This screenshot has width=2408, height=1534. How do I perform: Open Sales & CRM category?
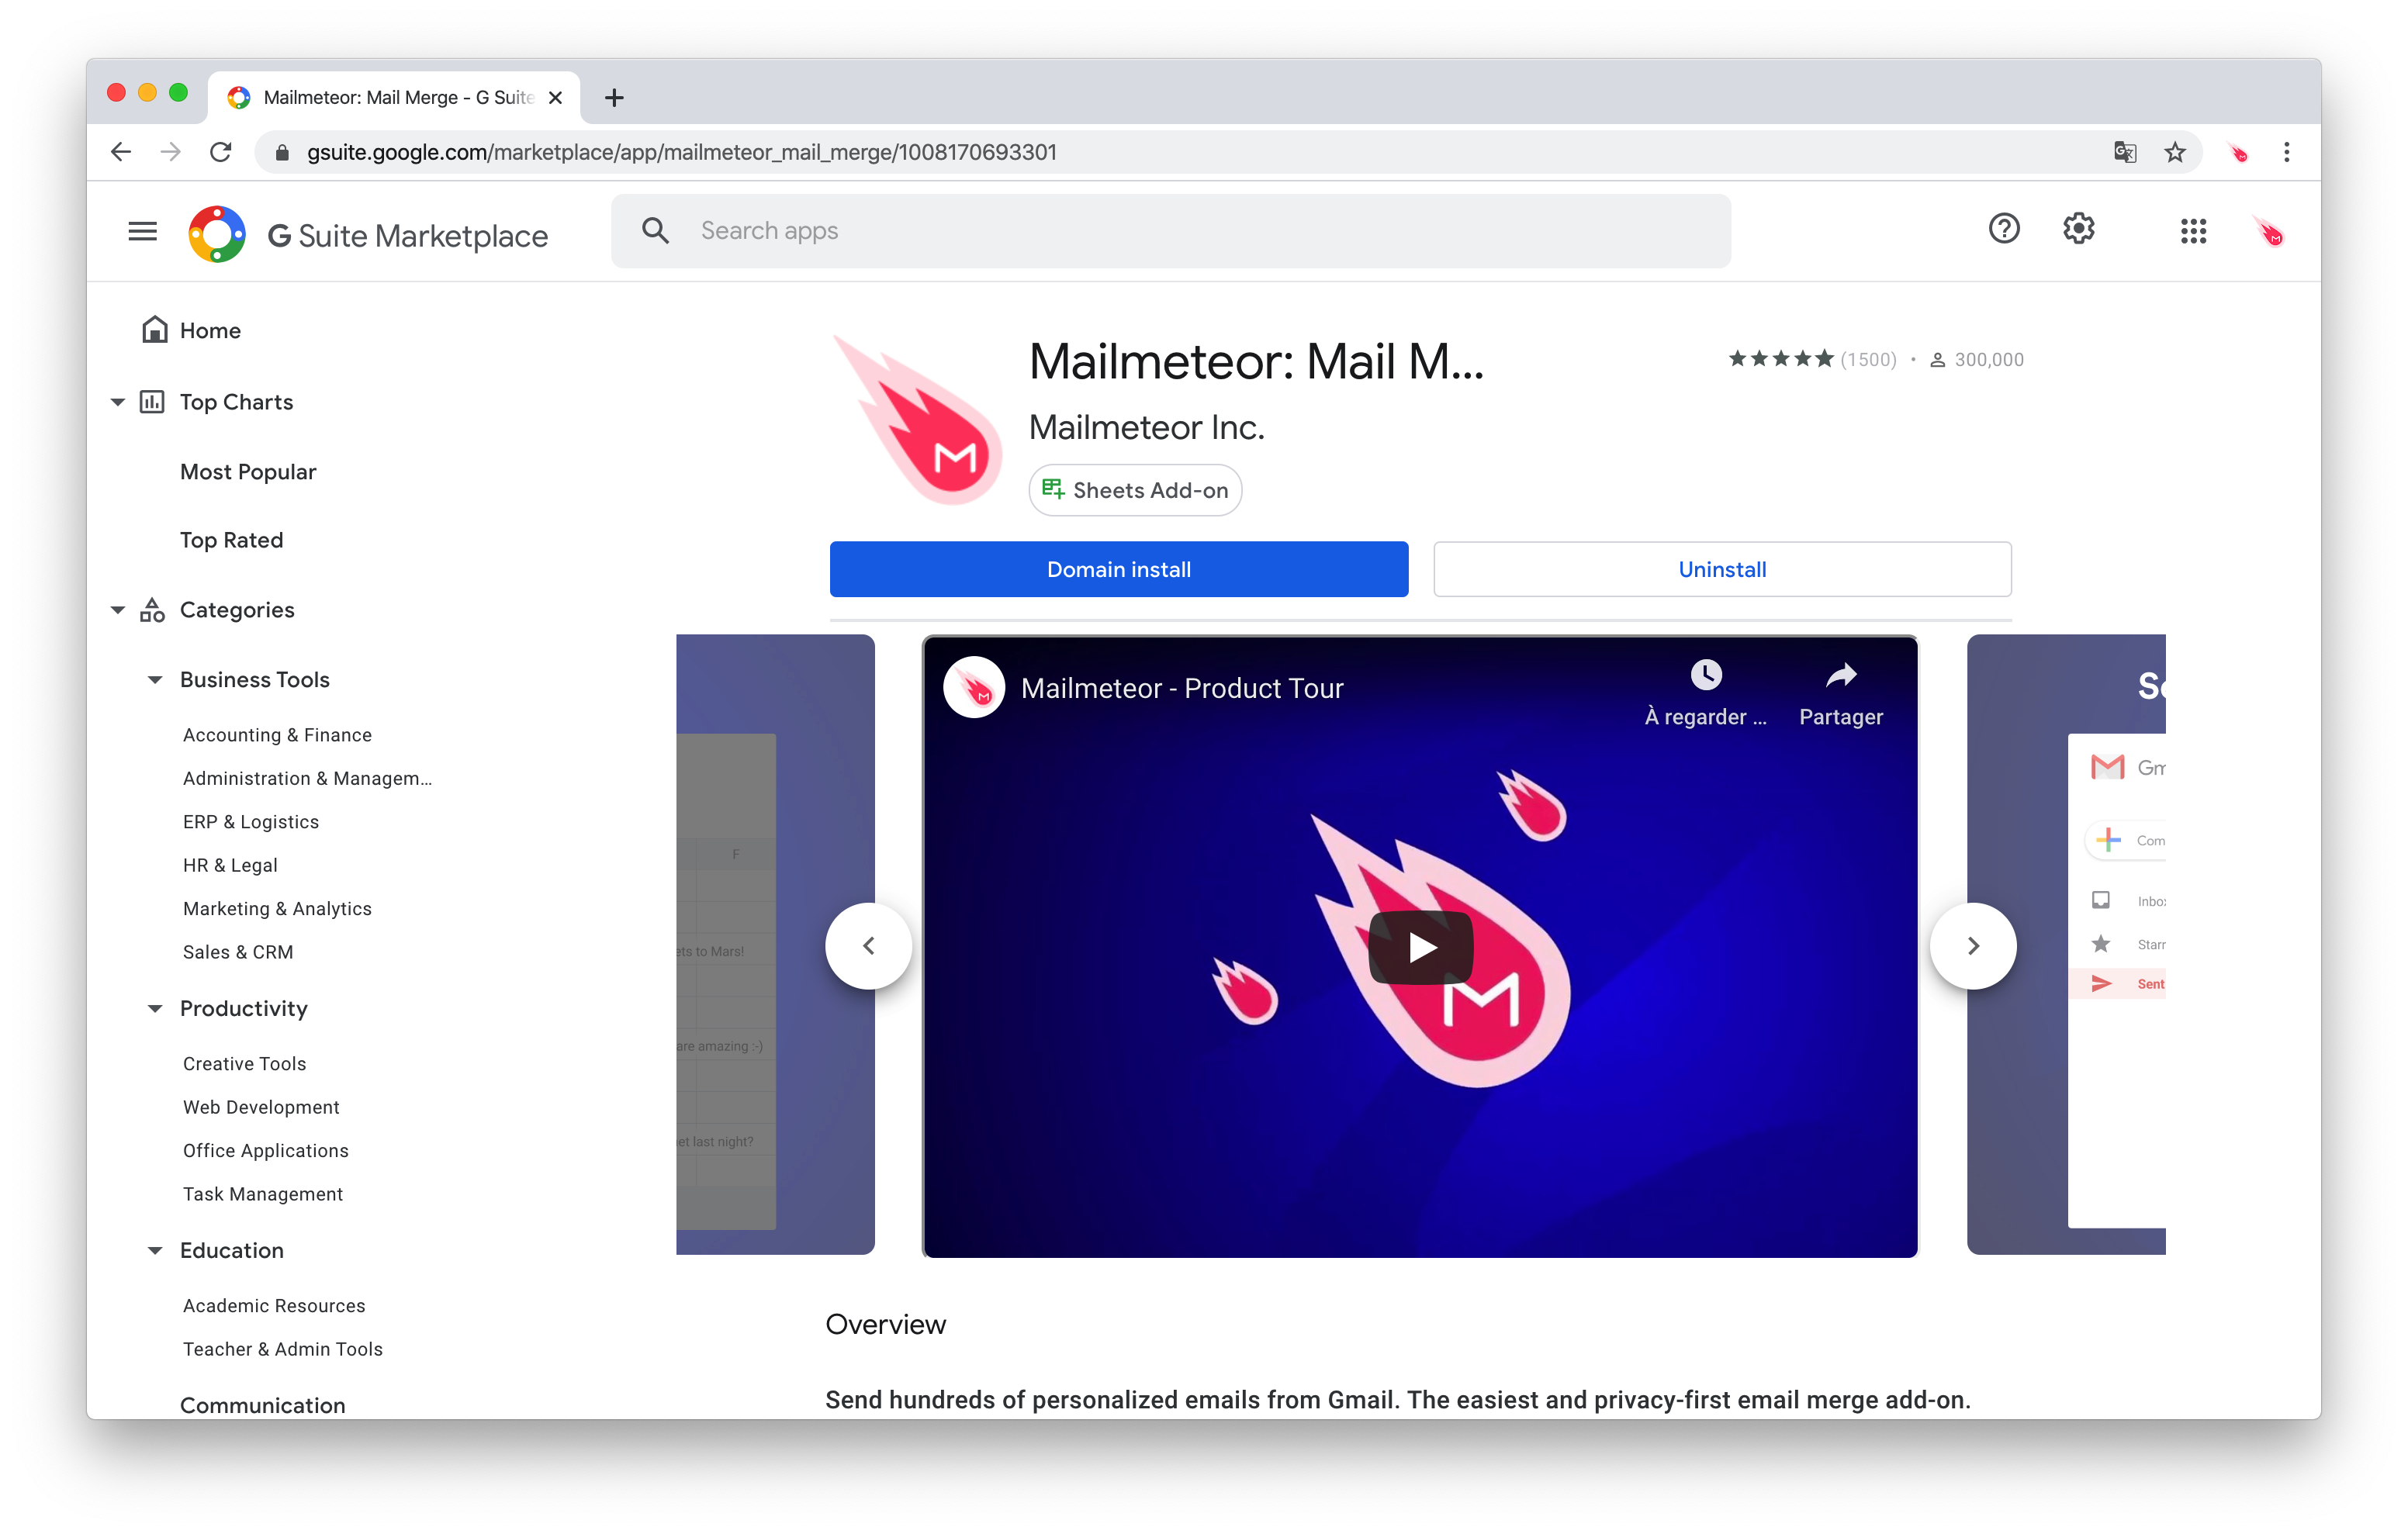tap(238, 952)
